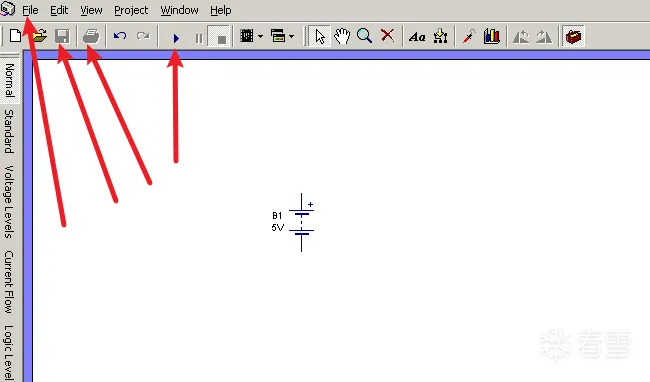
Task: Switch to the Normal tab
Action: click(x=9, y=80)
